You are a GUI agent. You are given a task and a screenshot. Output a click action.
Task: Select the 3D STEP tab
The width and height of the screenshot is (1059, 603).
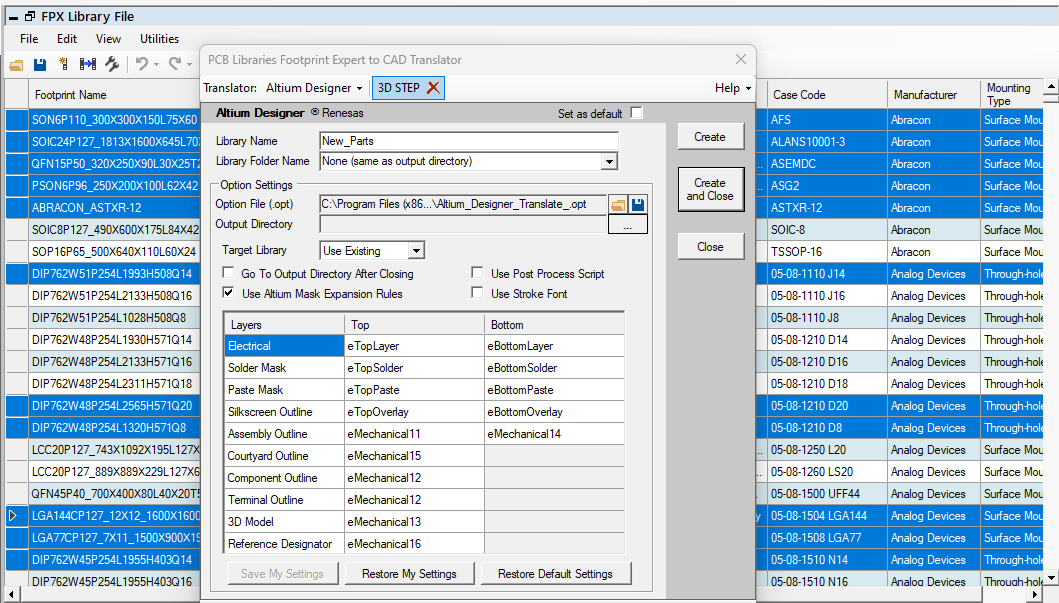click(398, 88)
